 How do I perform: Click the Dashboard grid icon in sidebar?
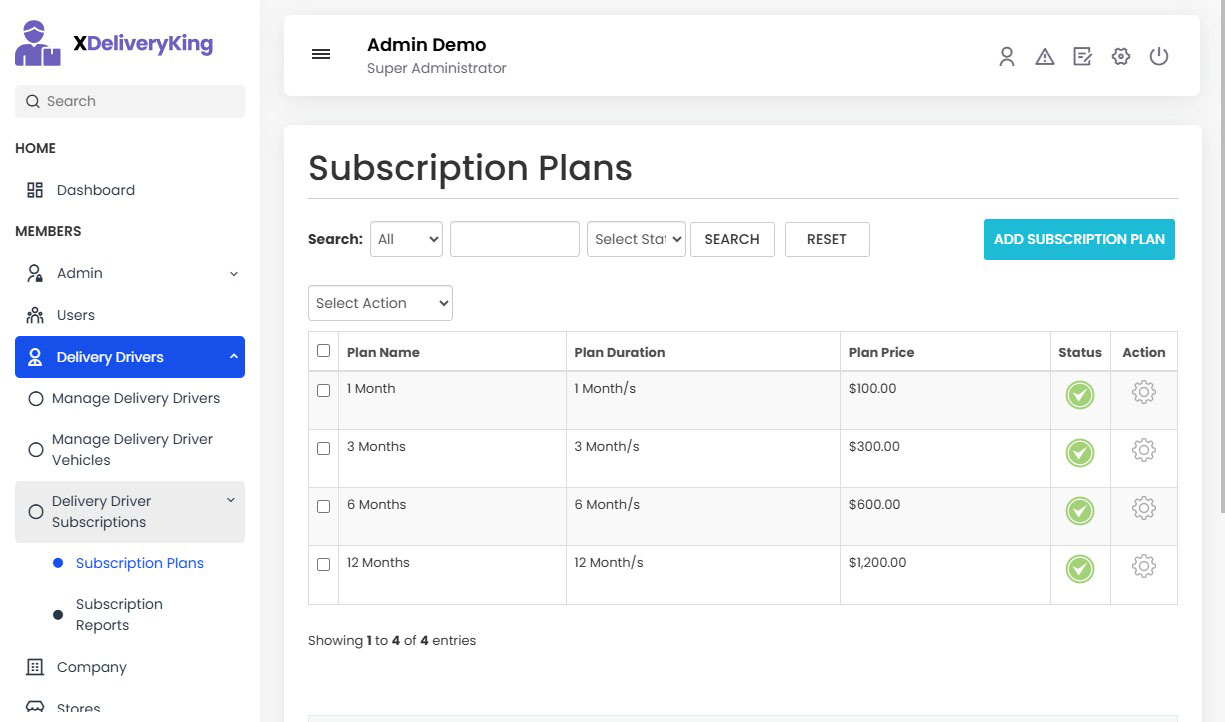coord(35,189)
